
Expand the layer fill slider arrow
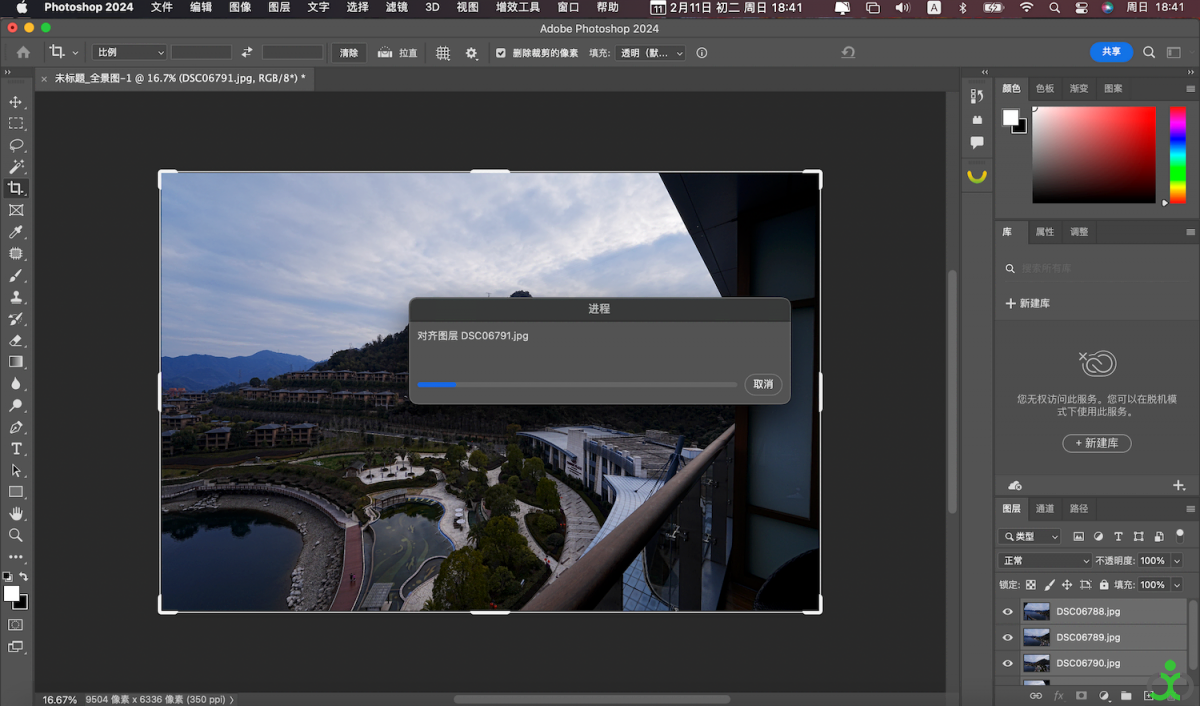coord(1177,585)
